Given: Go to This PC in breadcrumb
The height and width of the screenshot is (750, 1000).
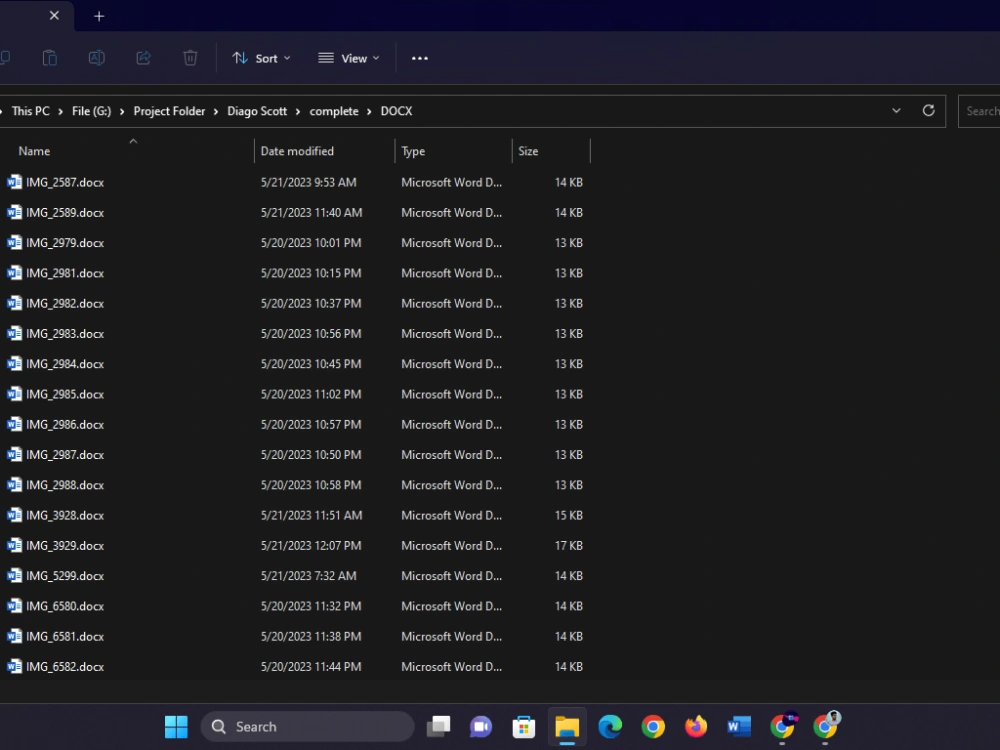Looking at the screenshot, I should (x=31, y=111).
